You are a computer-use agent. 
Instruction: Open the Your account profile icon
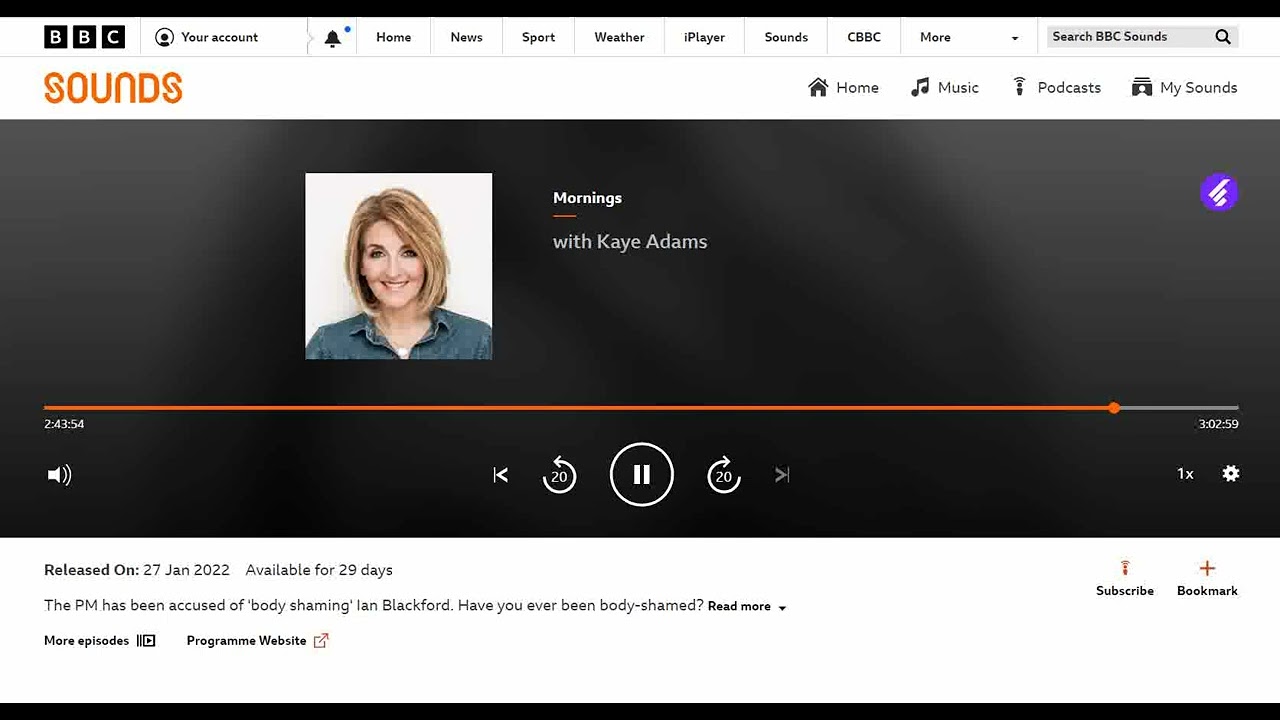[x=164, y=37]
